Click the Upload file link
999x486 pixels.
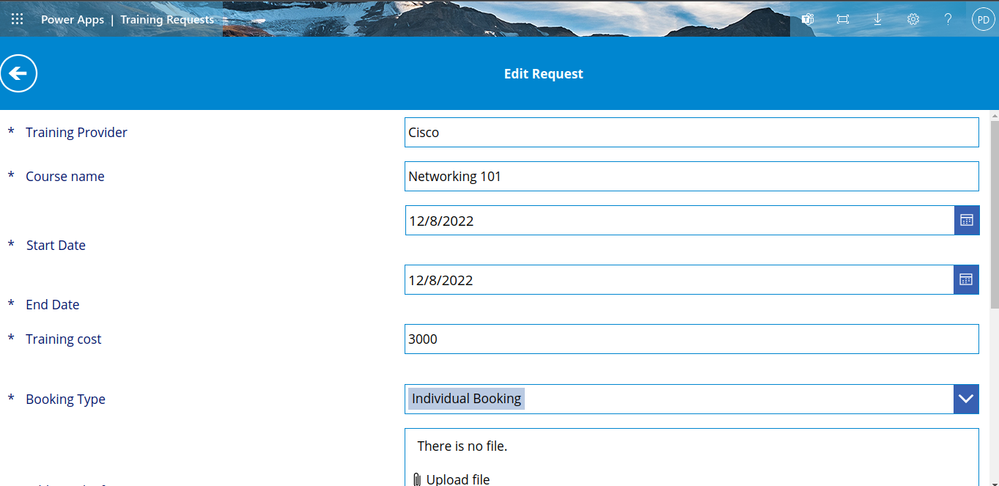458,480
